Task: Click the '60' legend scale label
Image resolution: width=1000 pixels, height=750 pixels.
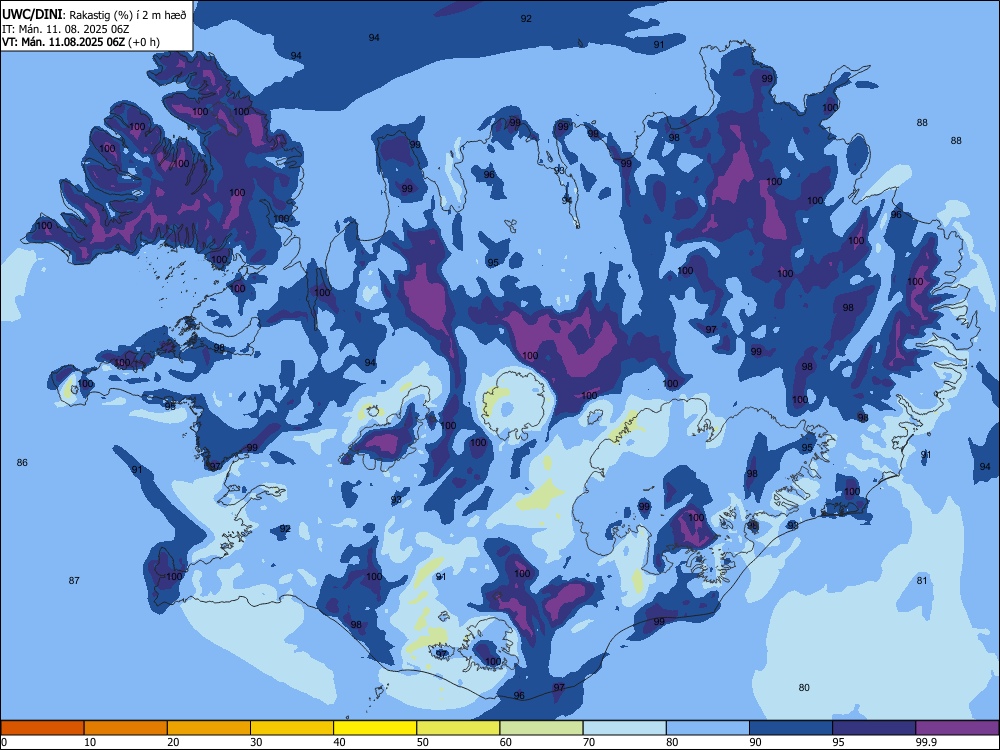Action: click(506, 742)
